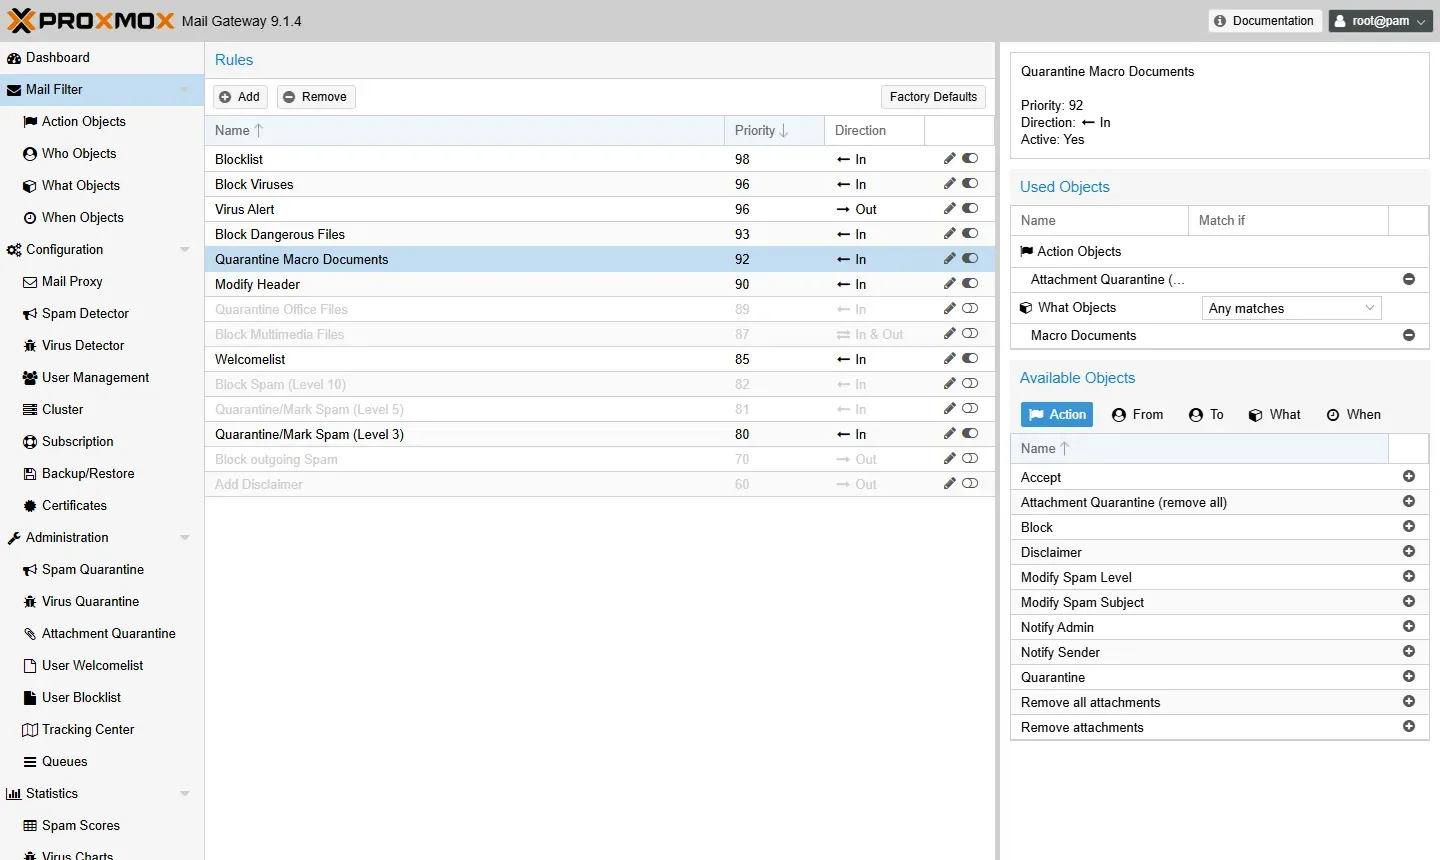Add Disclaimer action using plus icon

point(1409,552)
